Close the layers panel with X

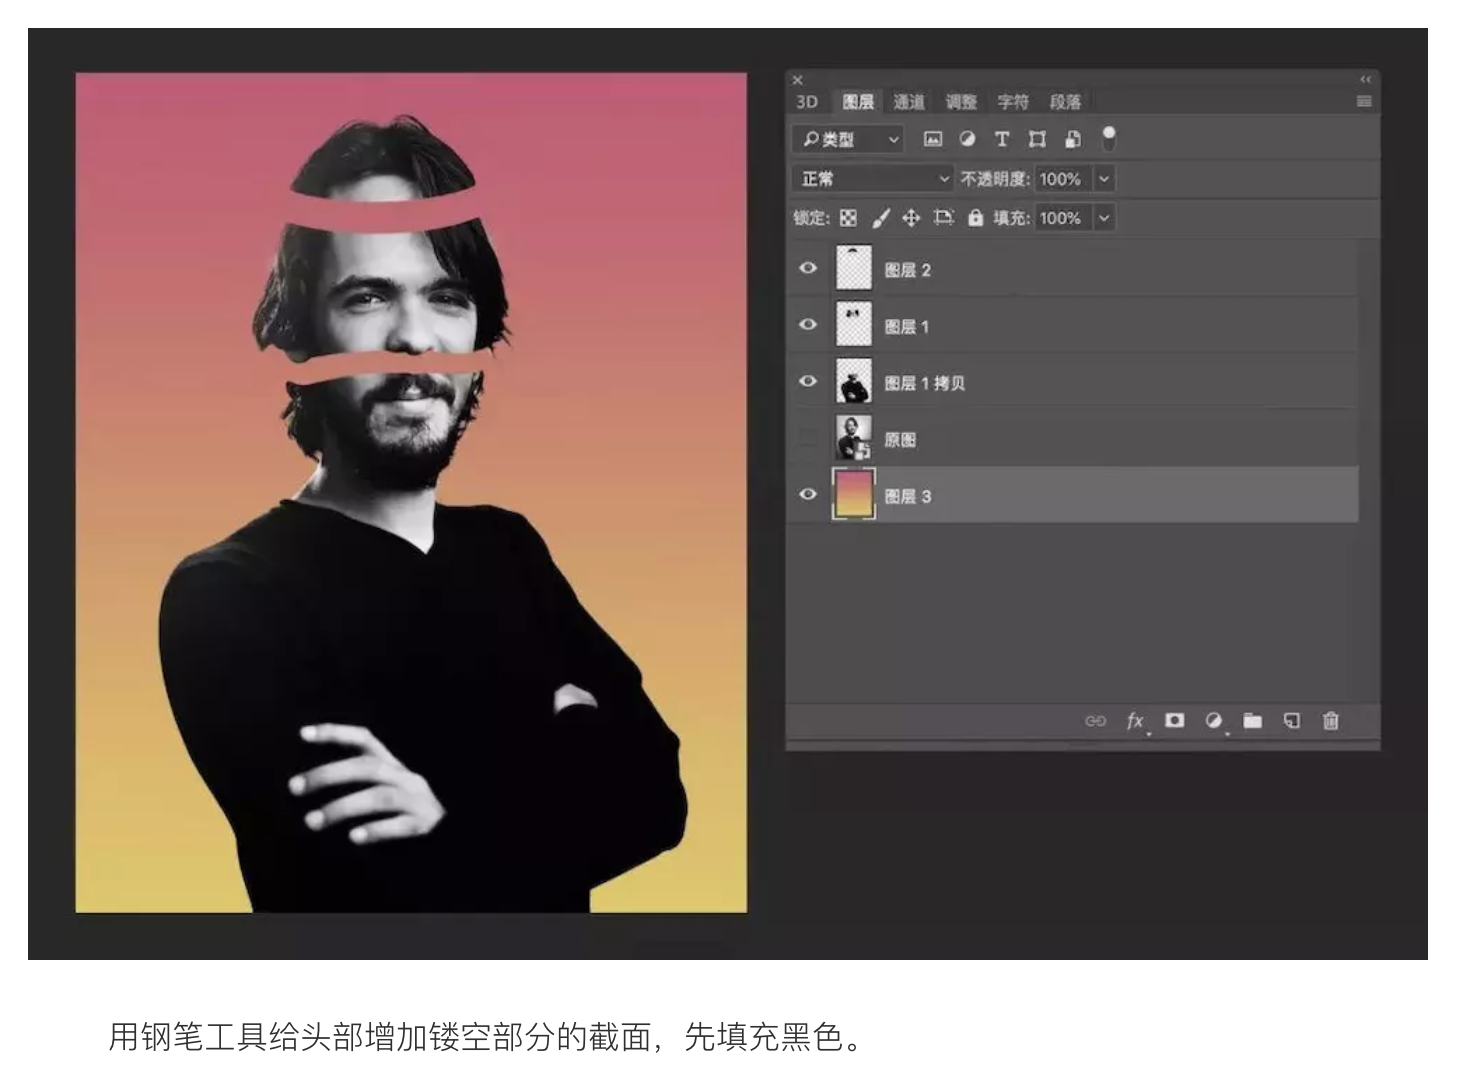(797, 80)
